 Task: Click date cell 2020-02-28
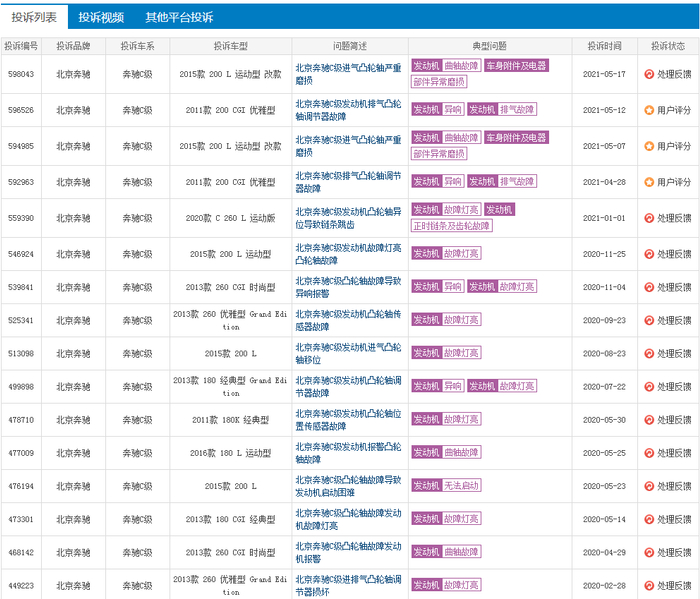pyautogui.click(x=604, y=586)
